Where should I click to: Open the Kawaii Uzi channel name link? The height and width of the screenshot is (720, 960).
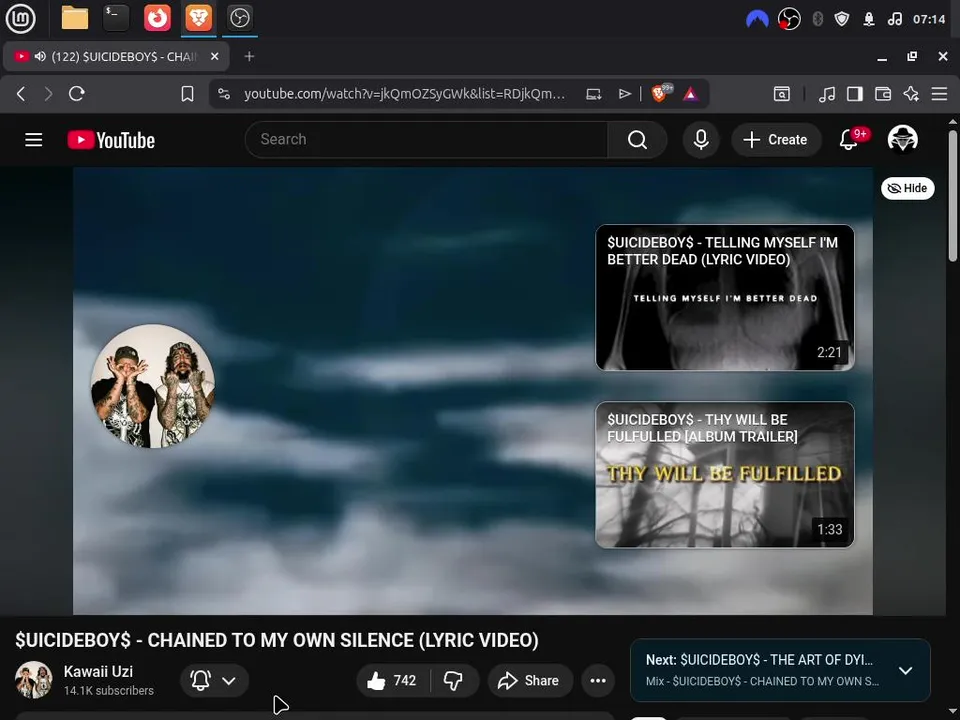(98, 672)
